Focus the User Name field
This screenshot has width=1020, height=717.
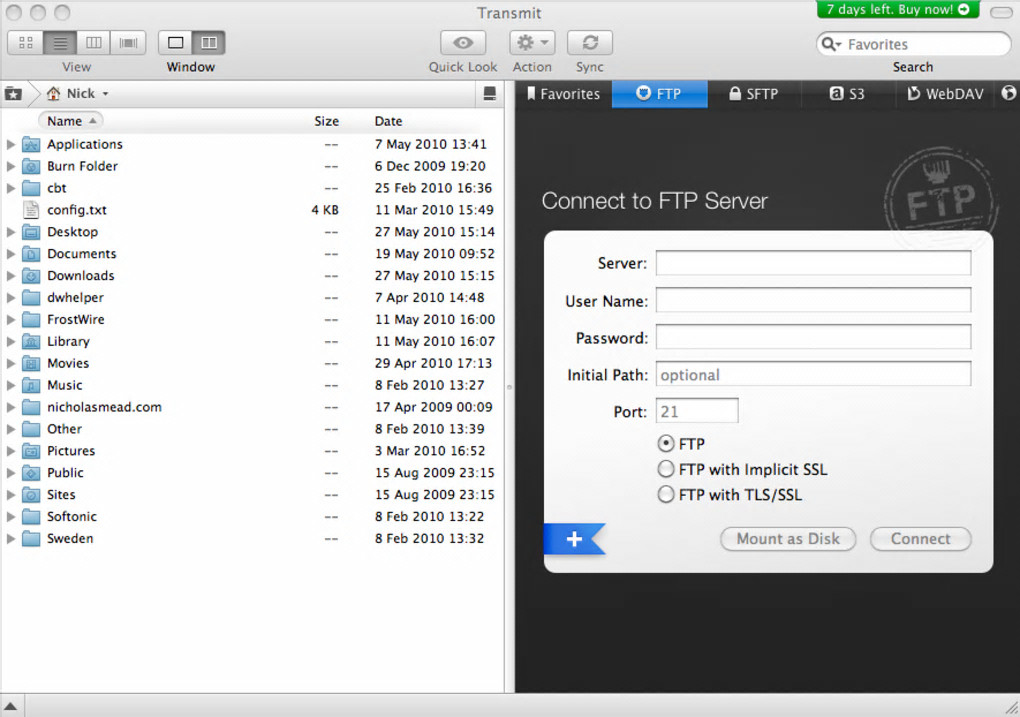click(x=813, y=301)
